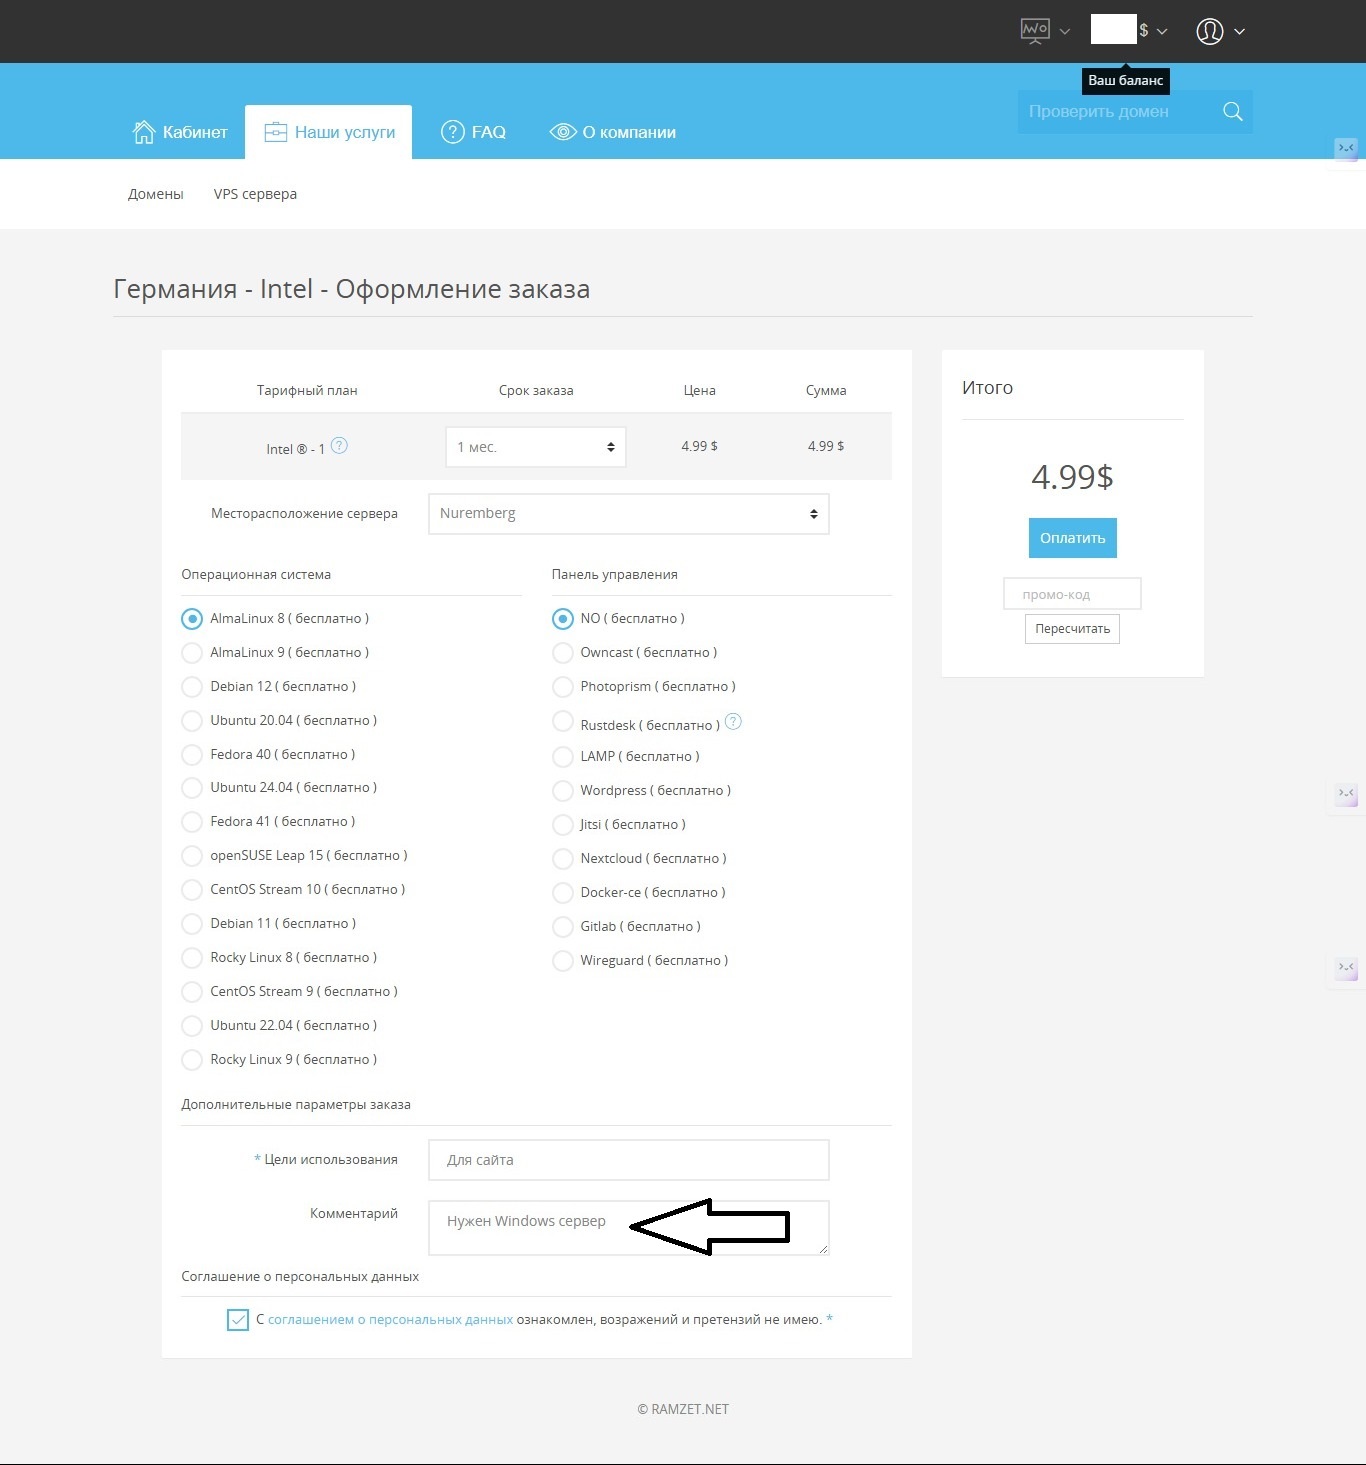Click the Пересчитать button

coord(1072,629)
